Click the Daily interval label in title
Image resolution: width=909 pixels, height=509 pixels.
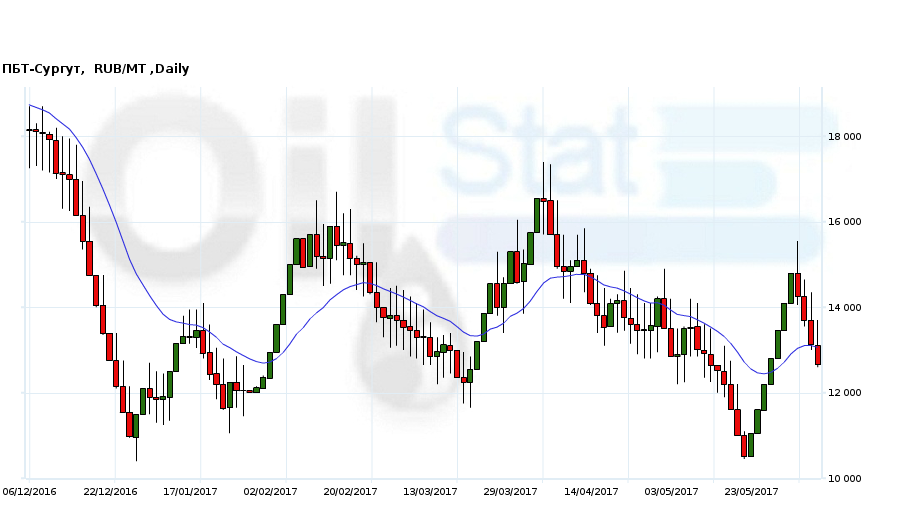pos(172,69)
